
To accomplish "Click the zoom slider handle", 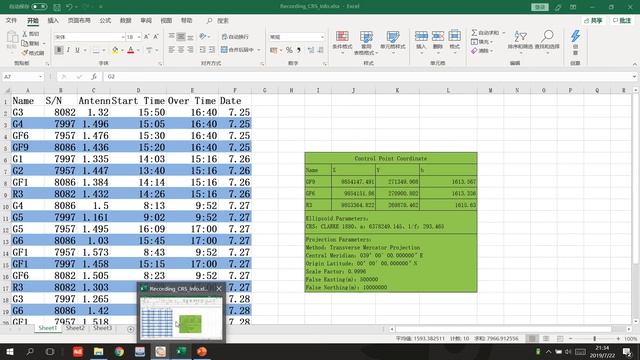I will (x=595, y=339).
